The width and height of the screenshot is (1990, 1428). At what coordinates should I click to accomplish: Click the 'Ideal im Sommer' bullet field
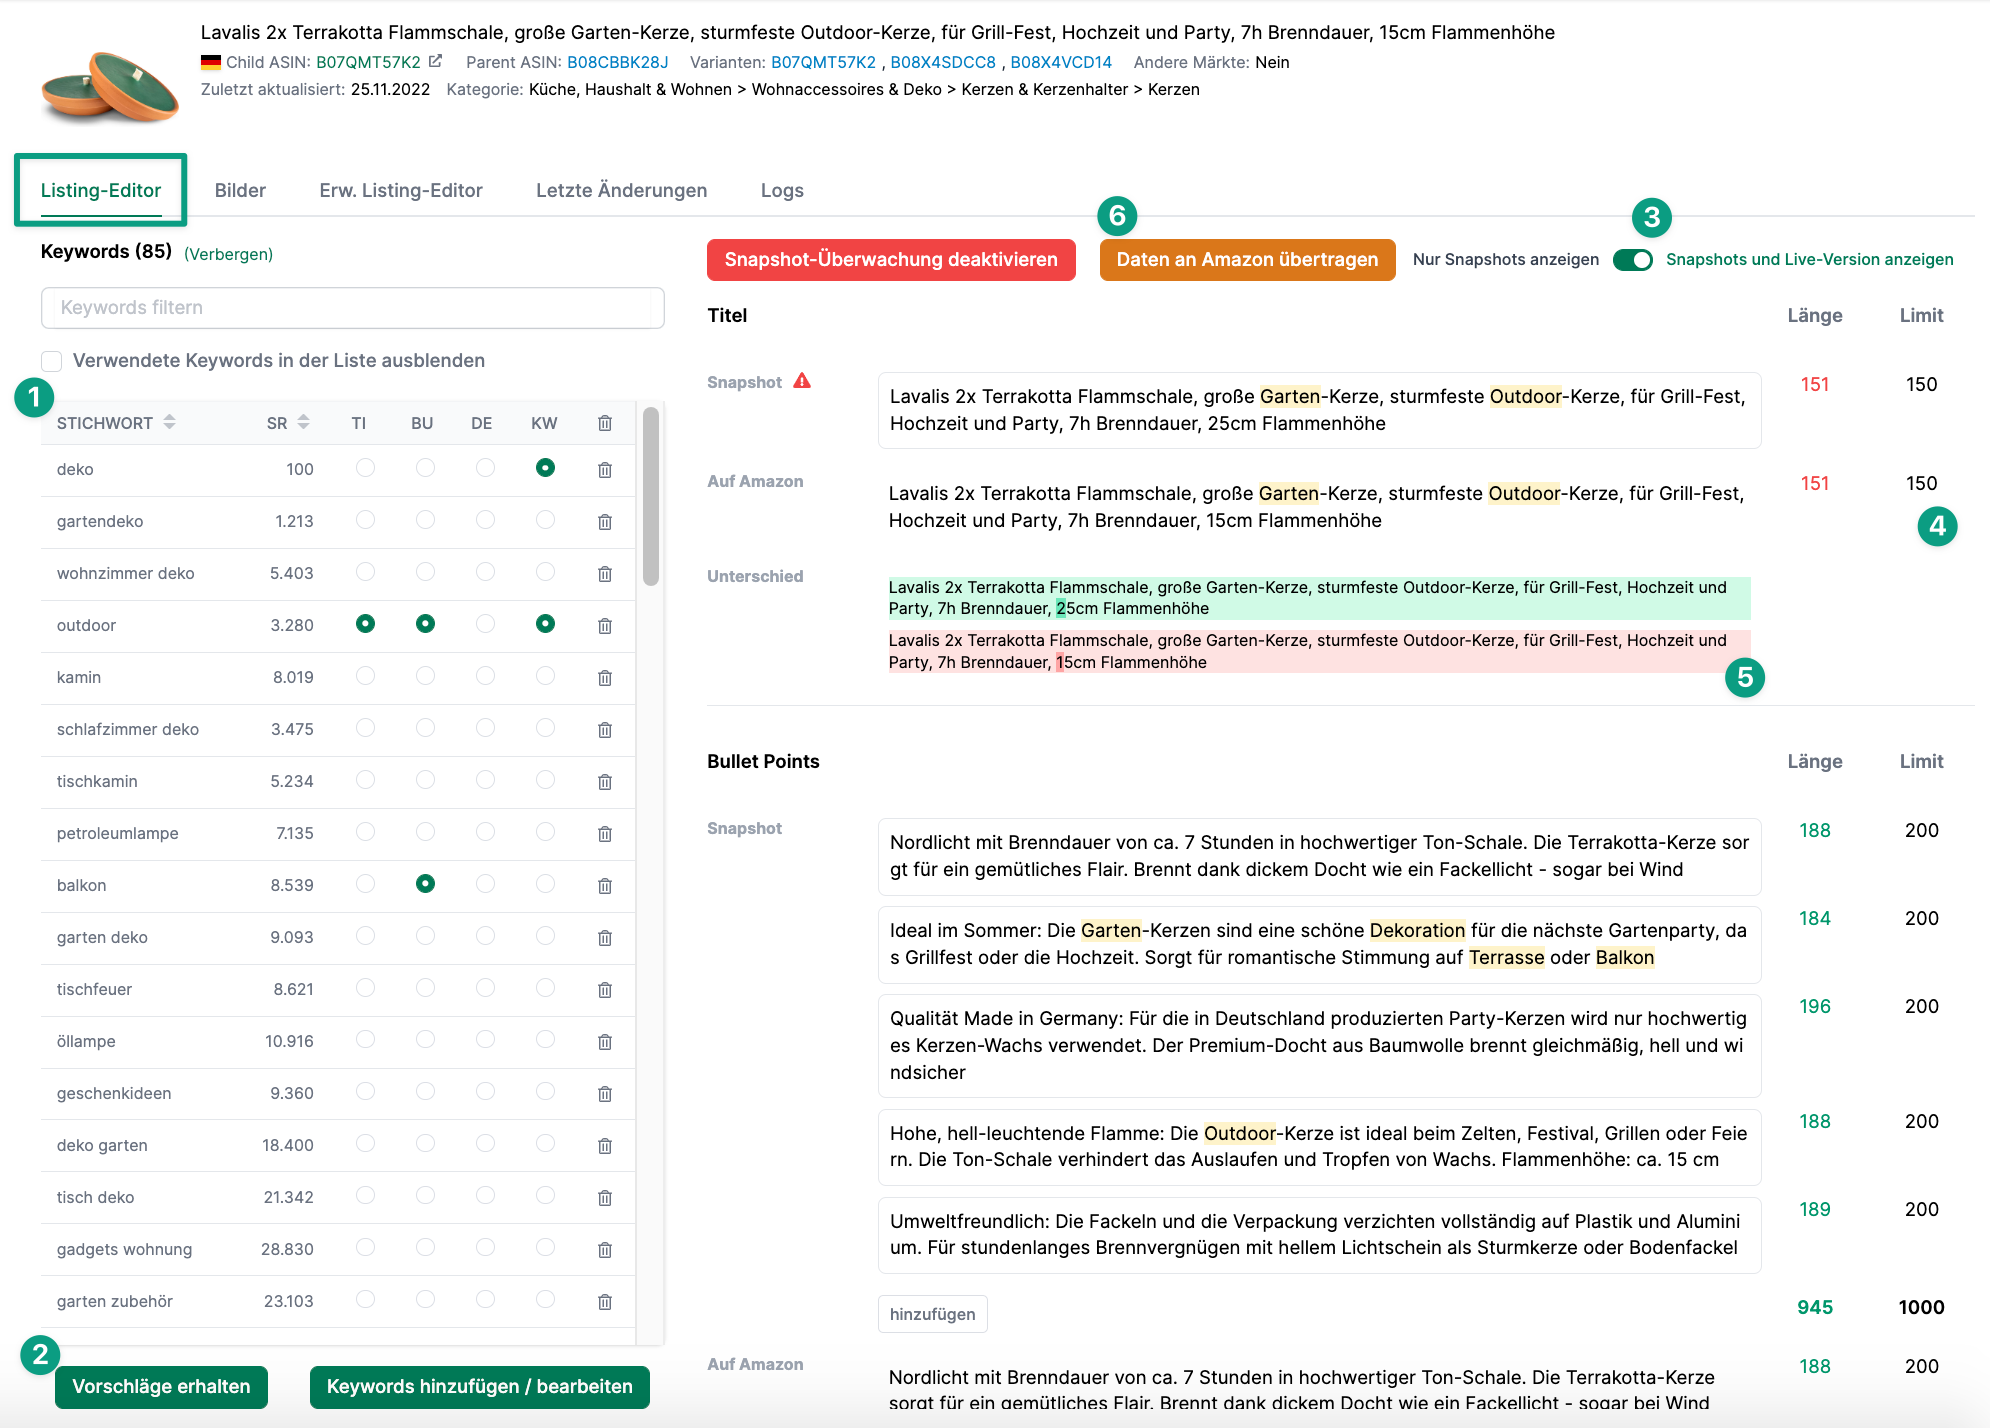coord(1319,944)
